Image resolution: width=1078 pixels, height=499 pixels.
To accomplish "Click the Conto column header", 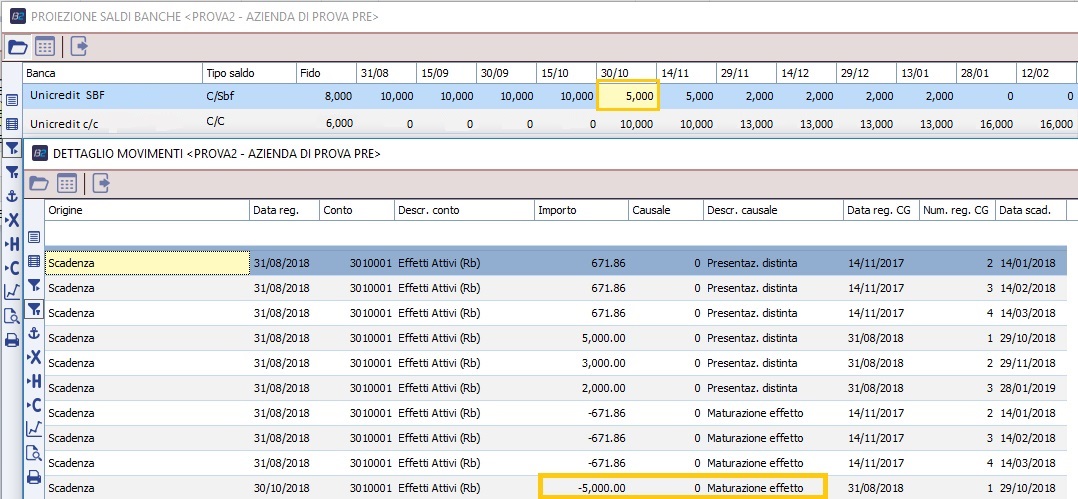I will click(358, 210).
